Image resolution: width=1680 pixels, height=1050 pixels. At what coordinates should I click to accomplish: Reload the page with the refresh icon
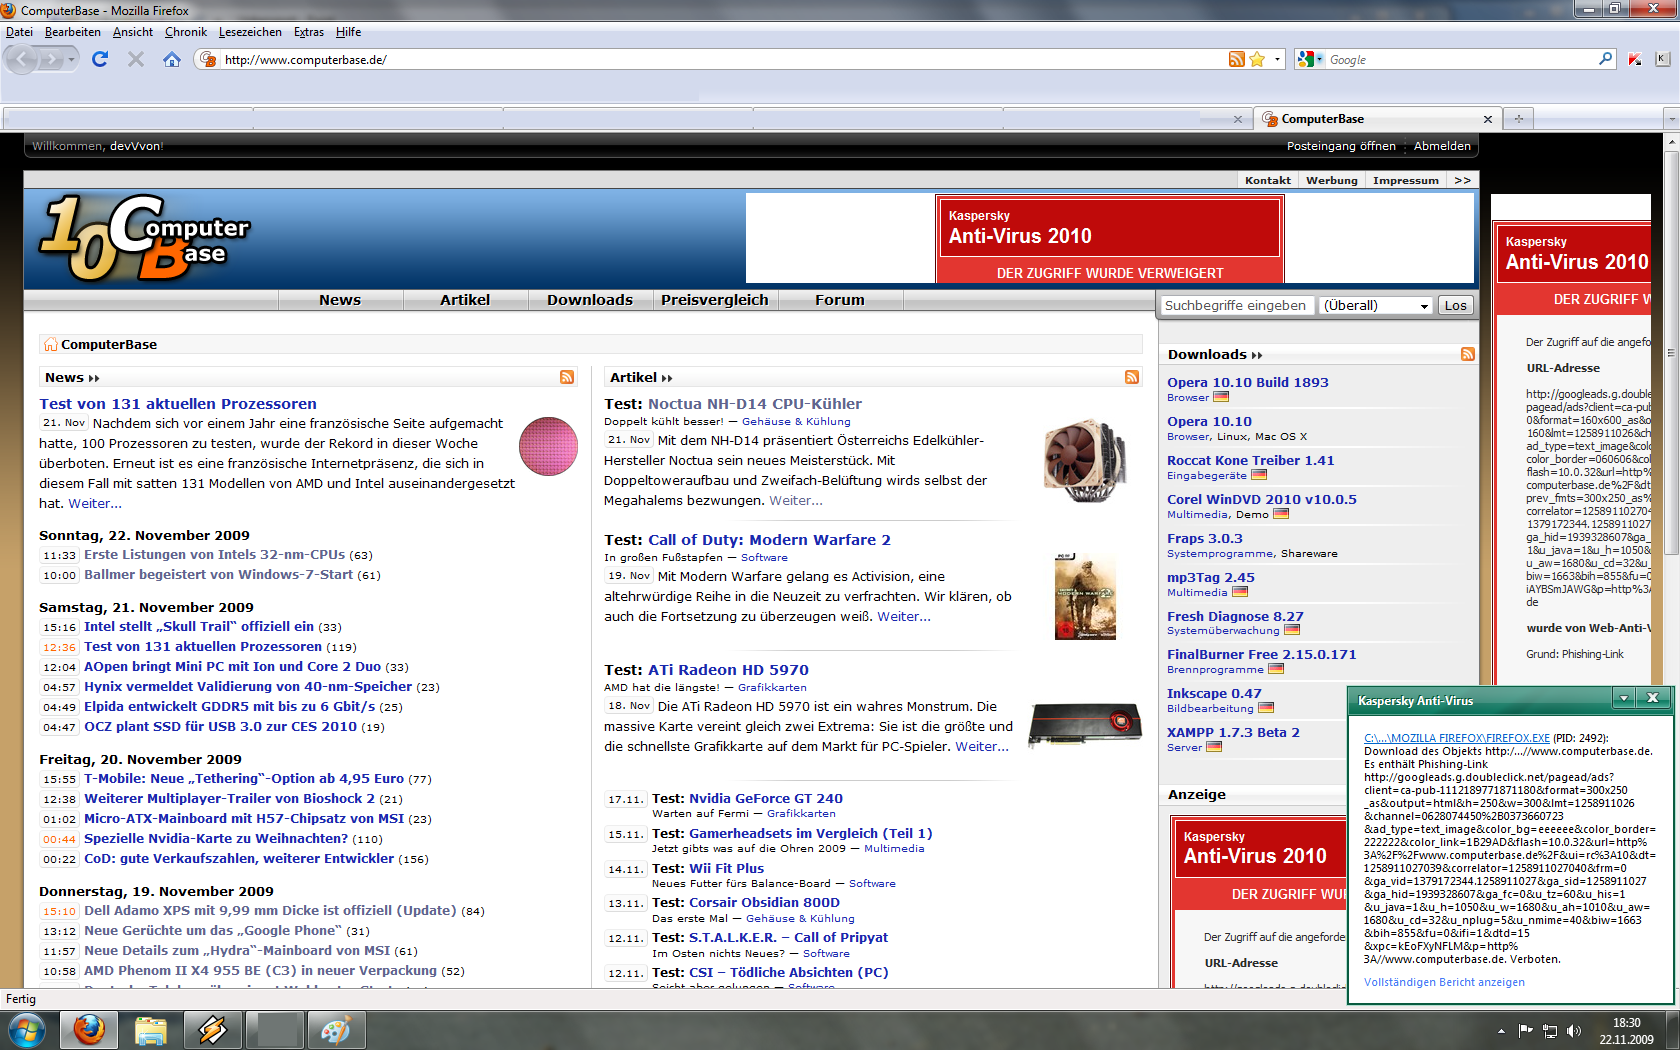[x=100, y=59]
